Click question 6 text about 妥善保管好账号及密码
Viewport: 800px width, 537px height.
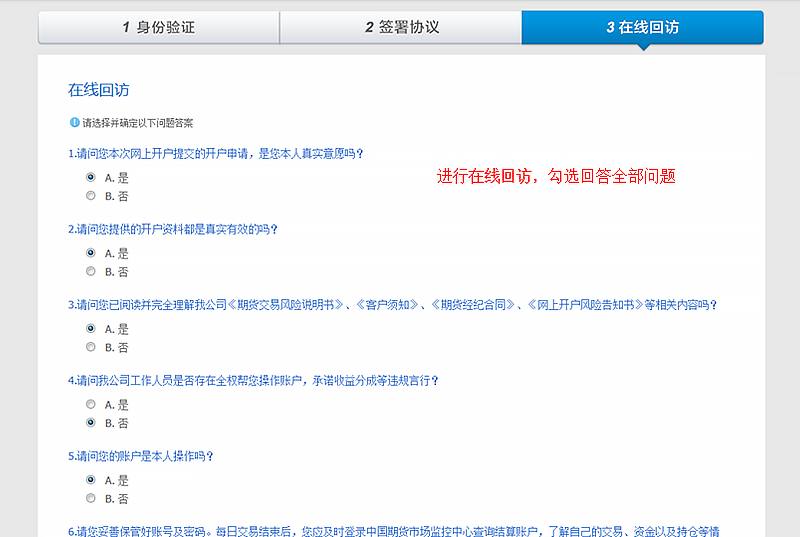pyautogui.click(x=393, y=531)
